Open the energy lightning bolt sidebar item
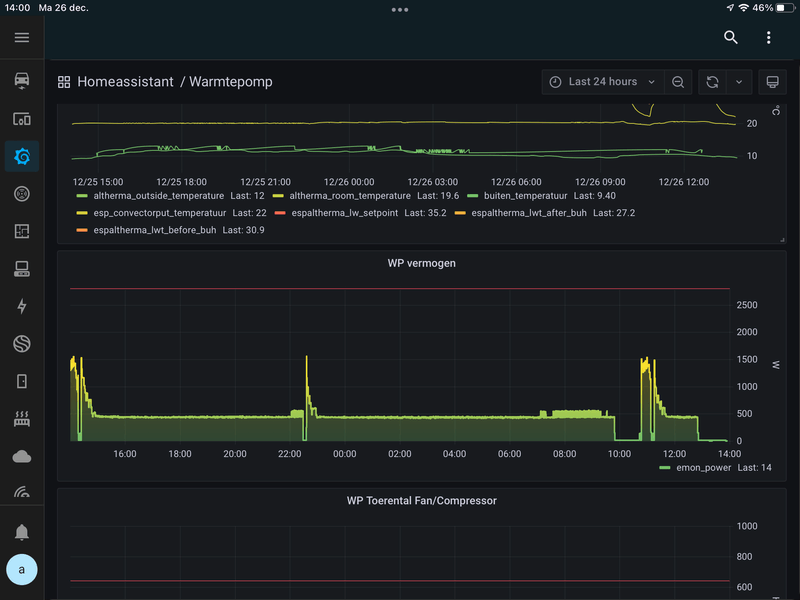Viewport: 800px width, 600px height. pyautogui.click(x=22, y=307)
